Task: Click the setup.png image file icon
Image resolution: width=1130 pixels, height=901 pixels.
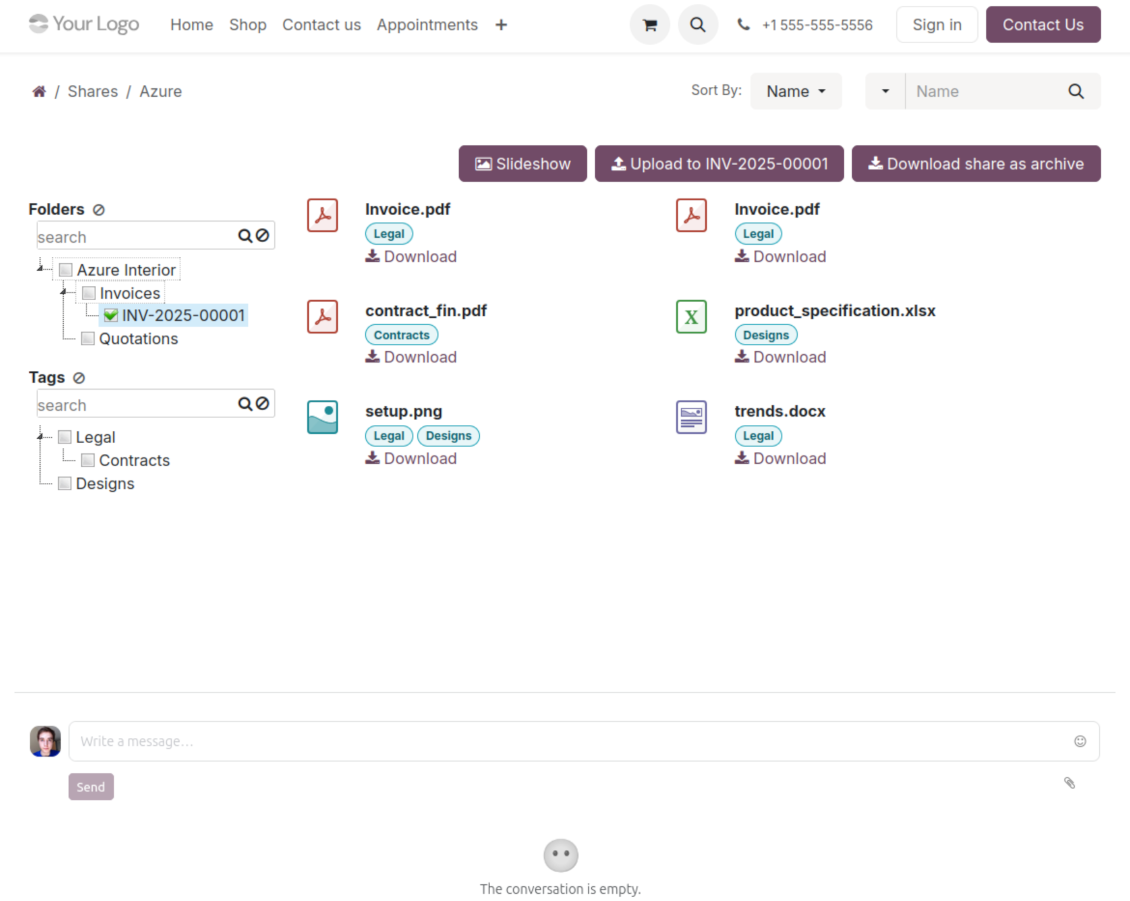Action: (x=322, y=417)
